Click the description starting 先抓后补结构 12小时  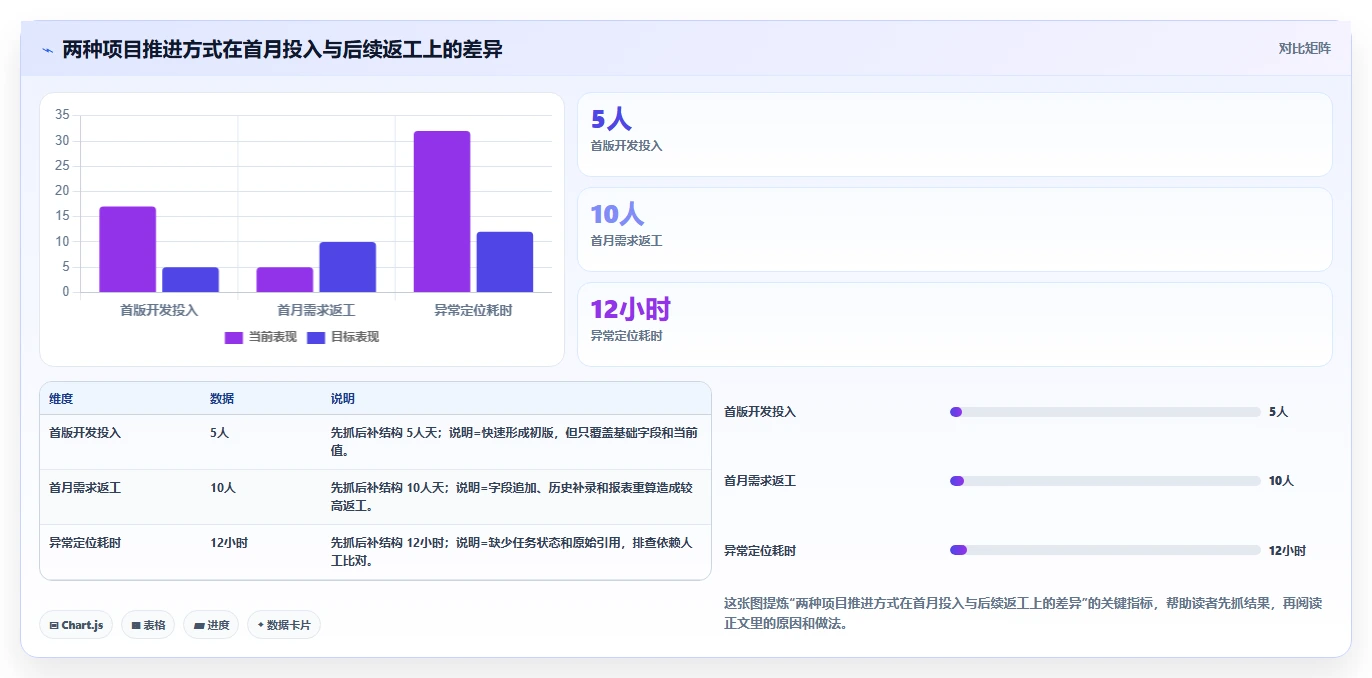(x=511, y=552)
